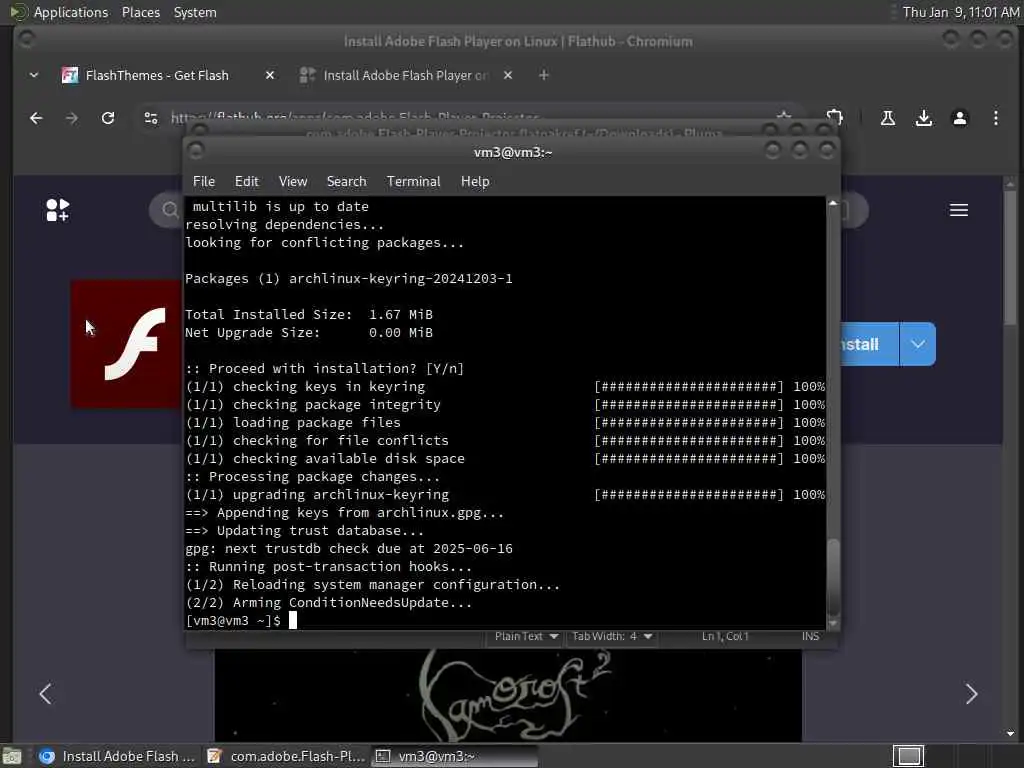Click the forward navigation arrow in Chromium

coord(72,118)
